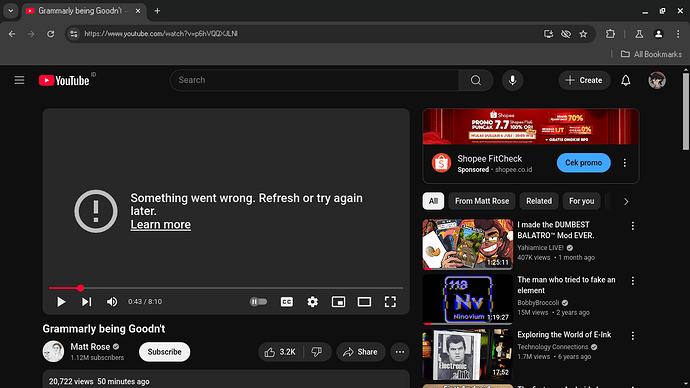This screenshot has height=388, width=690.
Task: Focus the YouTube search field
Action: pos(314,80)
